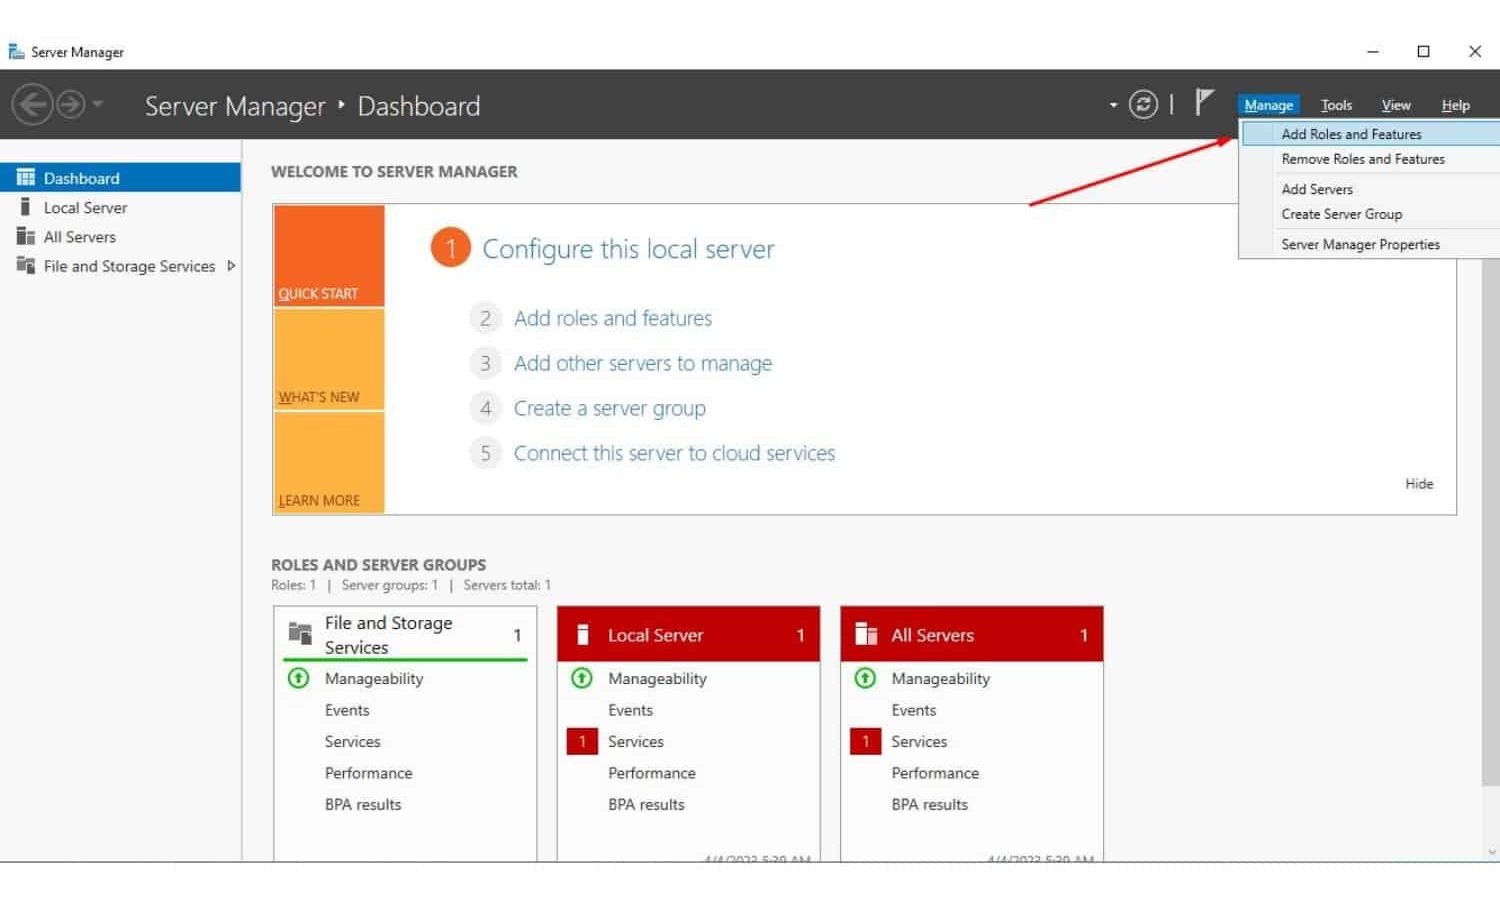This screenshot has height=900, width=1500.
Task: Click Create a server group link
Action: (610, 408)
